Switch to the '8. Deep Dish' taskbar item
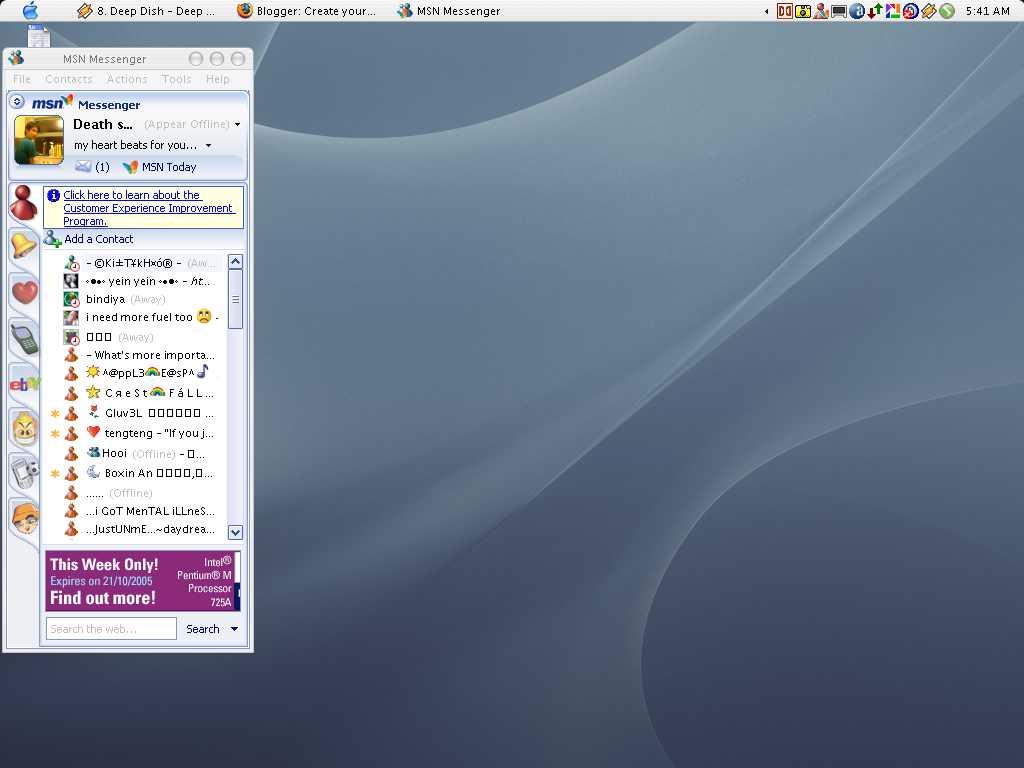1024x768 pixels. pos(146,11)
